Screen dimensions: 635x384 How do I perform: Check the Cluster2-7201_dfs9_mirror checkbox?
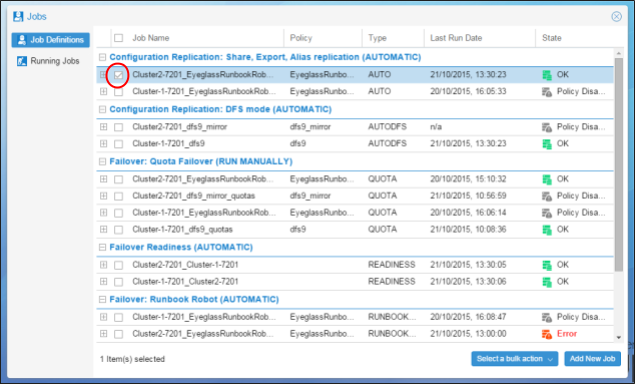[x=118, y=127]
